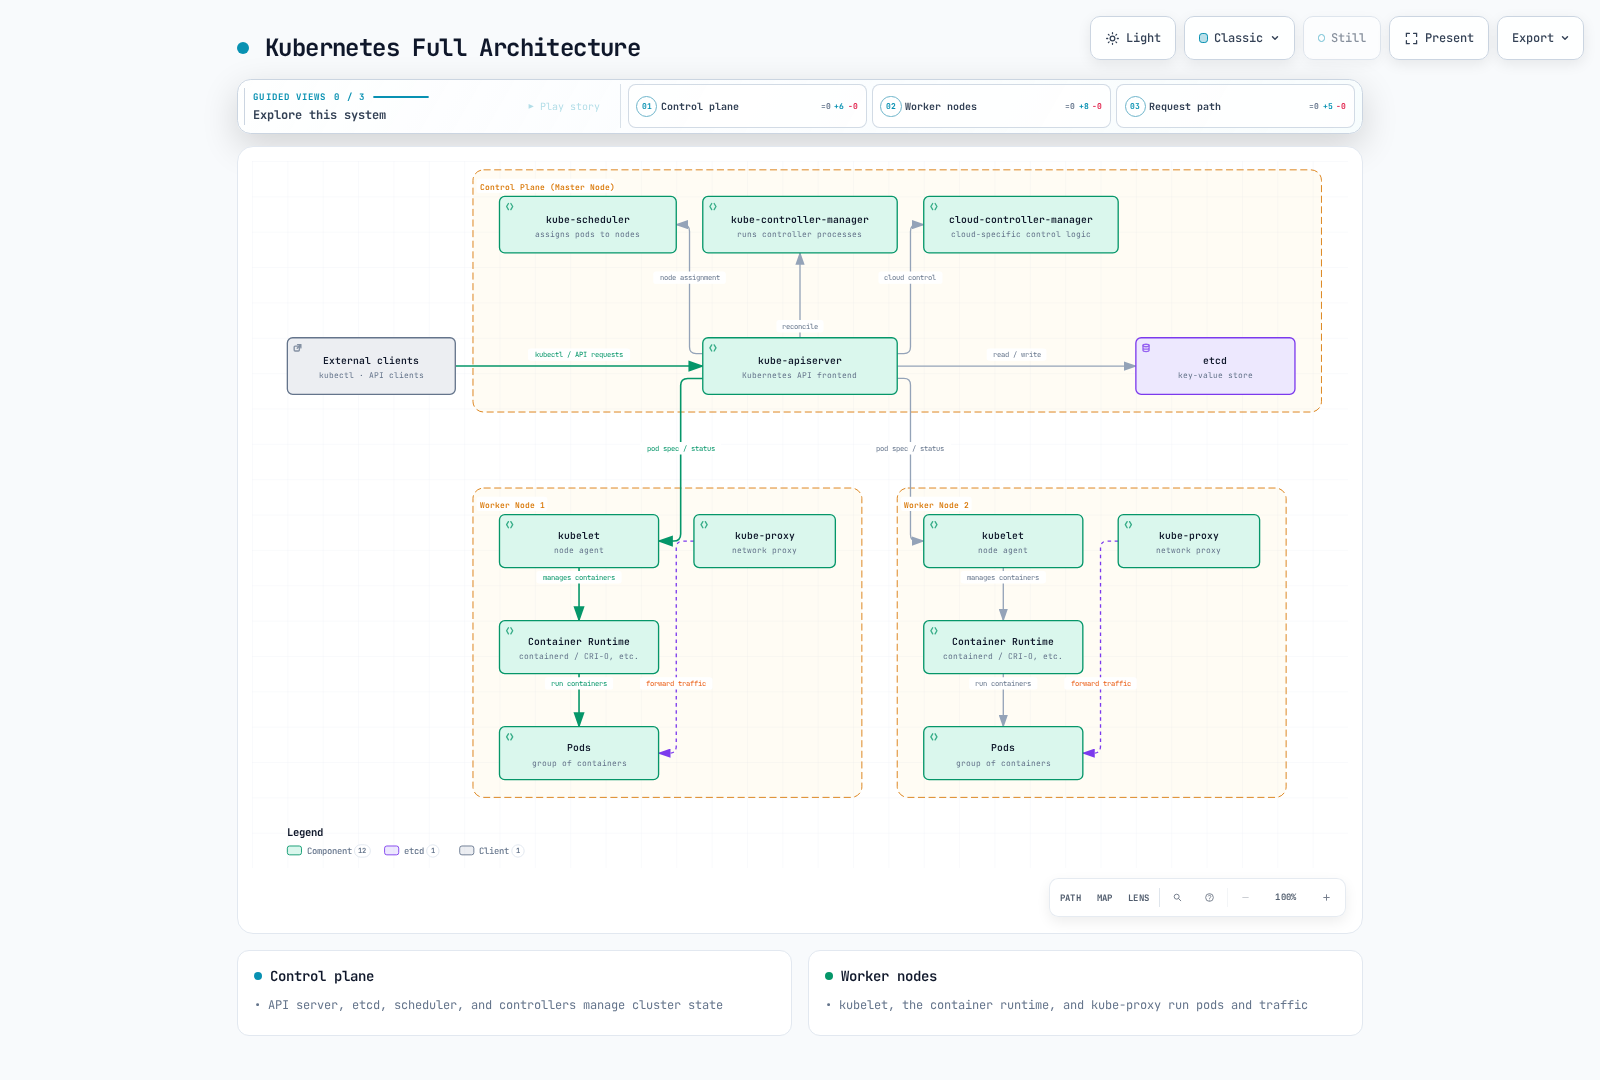
Task: Select the kube-controller-manager node
Action: click(800, 225)
